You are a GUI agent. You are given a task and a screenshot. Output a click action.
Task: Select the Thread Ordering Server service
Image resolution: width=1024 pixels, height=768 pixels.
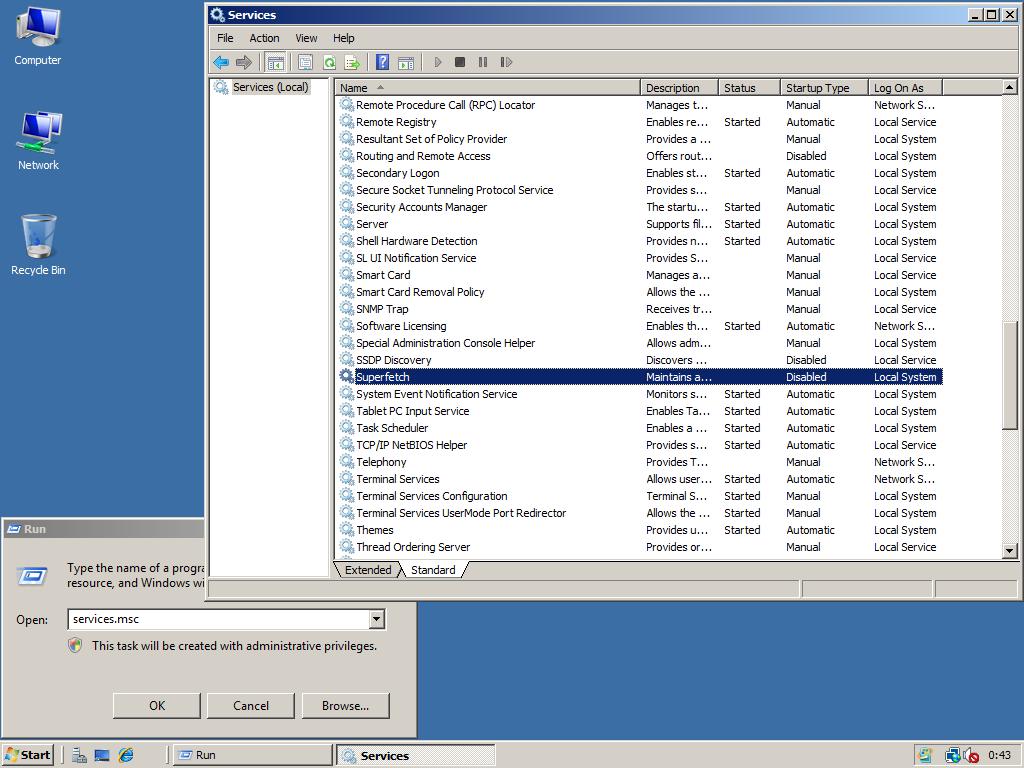tap(640, 547)
